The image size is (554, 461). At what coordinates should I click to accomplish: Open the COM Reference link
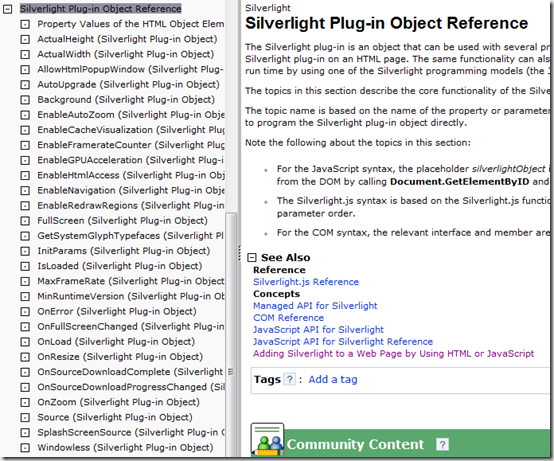pos(288,318)
